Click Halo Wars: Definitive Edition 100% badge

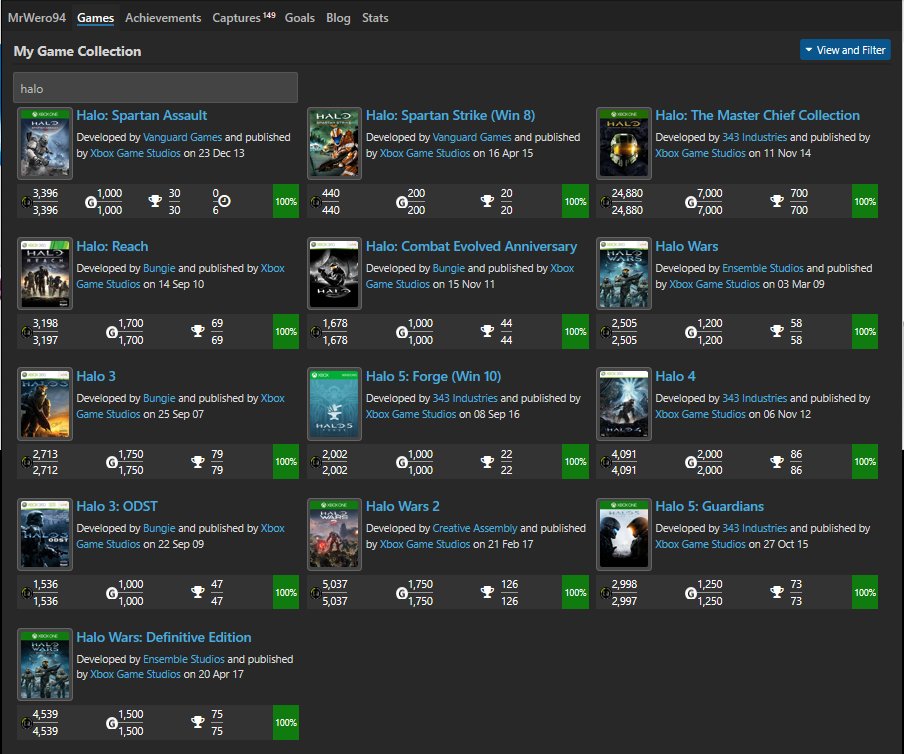click(286, 722)
